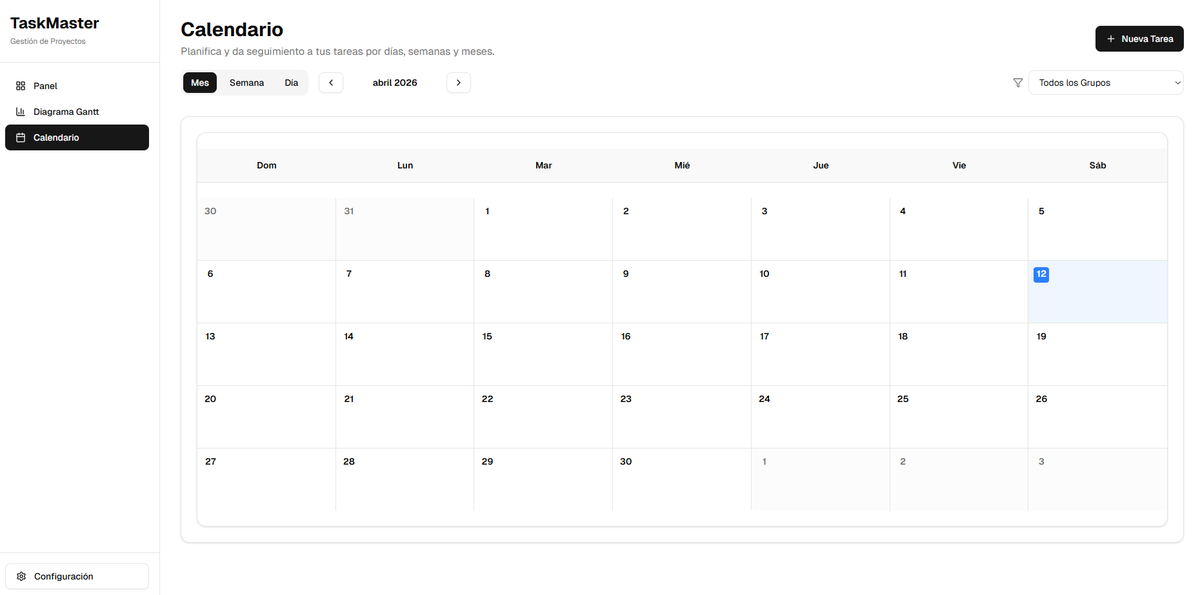Viewport: 1200px width, 595px height.
Task: Select day 30 of the current month
Action: pyautogui.click(x=681, y=479)
